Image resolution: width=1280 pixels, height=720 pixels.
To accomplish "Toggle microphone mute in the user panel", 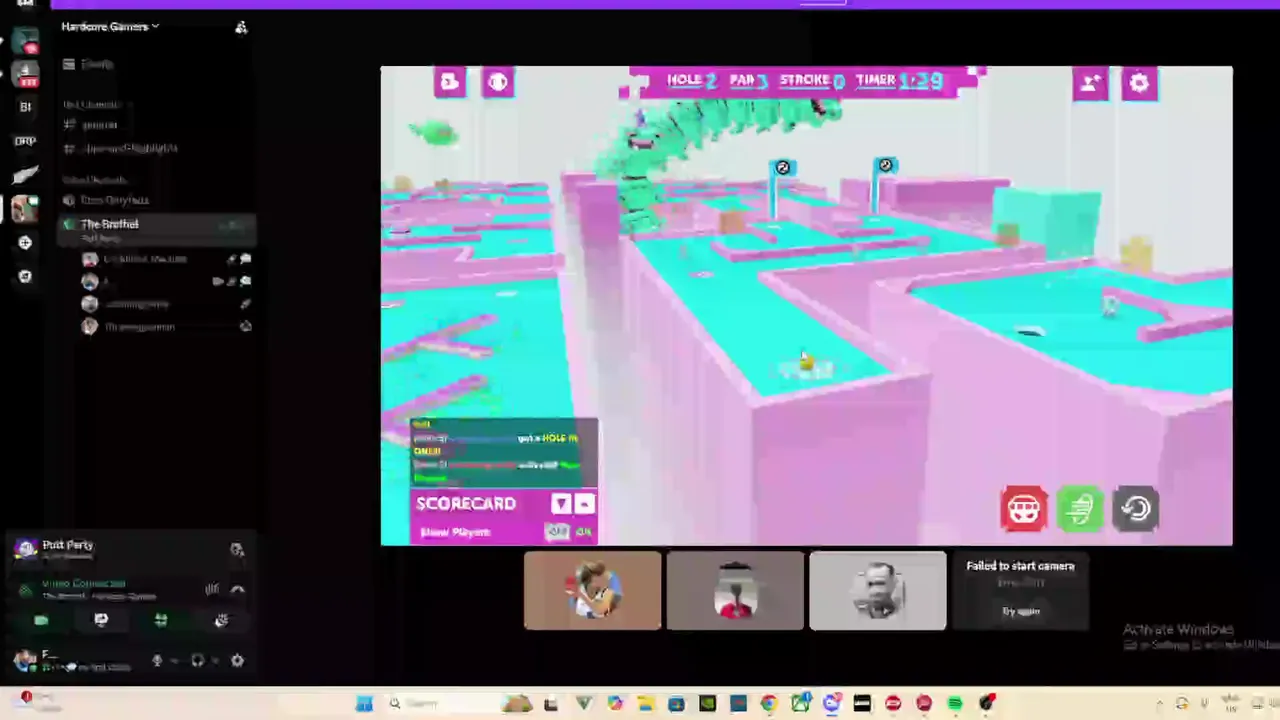I will pyautogui.click(x=157, y=661).
